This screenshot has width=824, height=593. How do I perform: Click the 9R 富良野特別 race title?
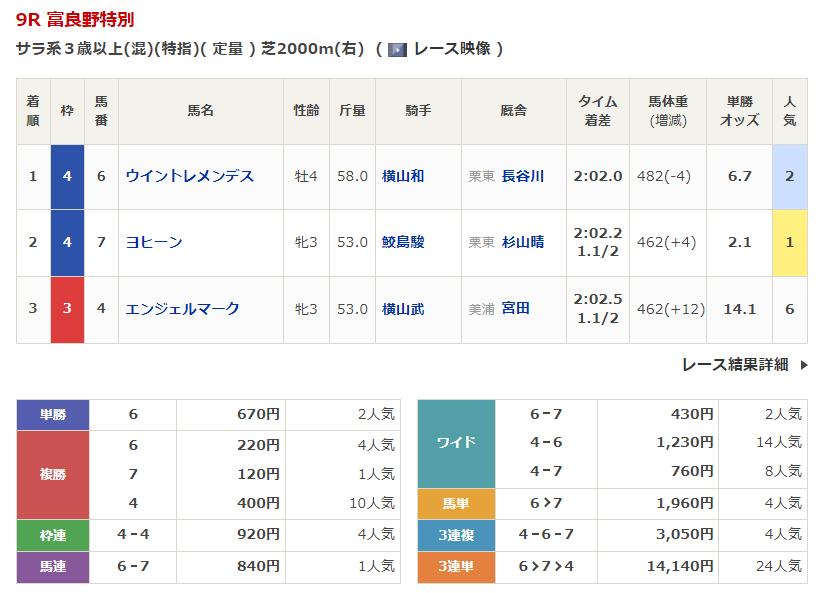click(75, 19)
